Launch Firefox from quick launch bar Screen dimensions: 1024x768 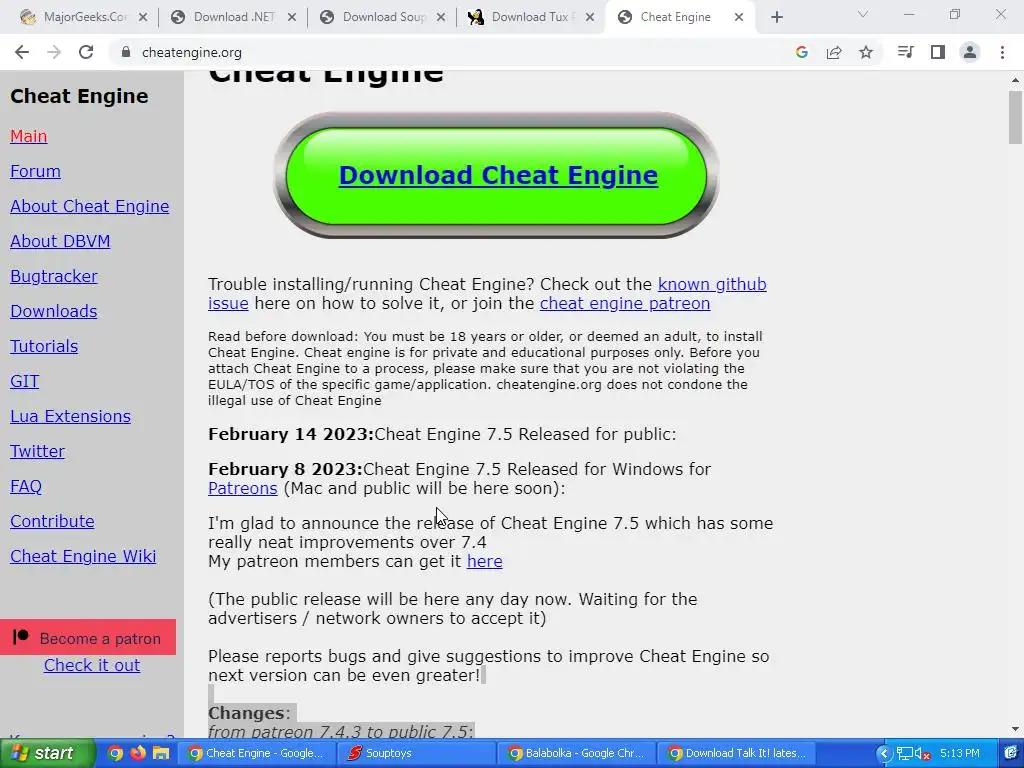tap(137, 753)
